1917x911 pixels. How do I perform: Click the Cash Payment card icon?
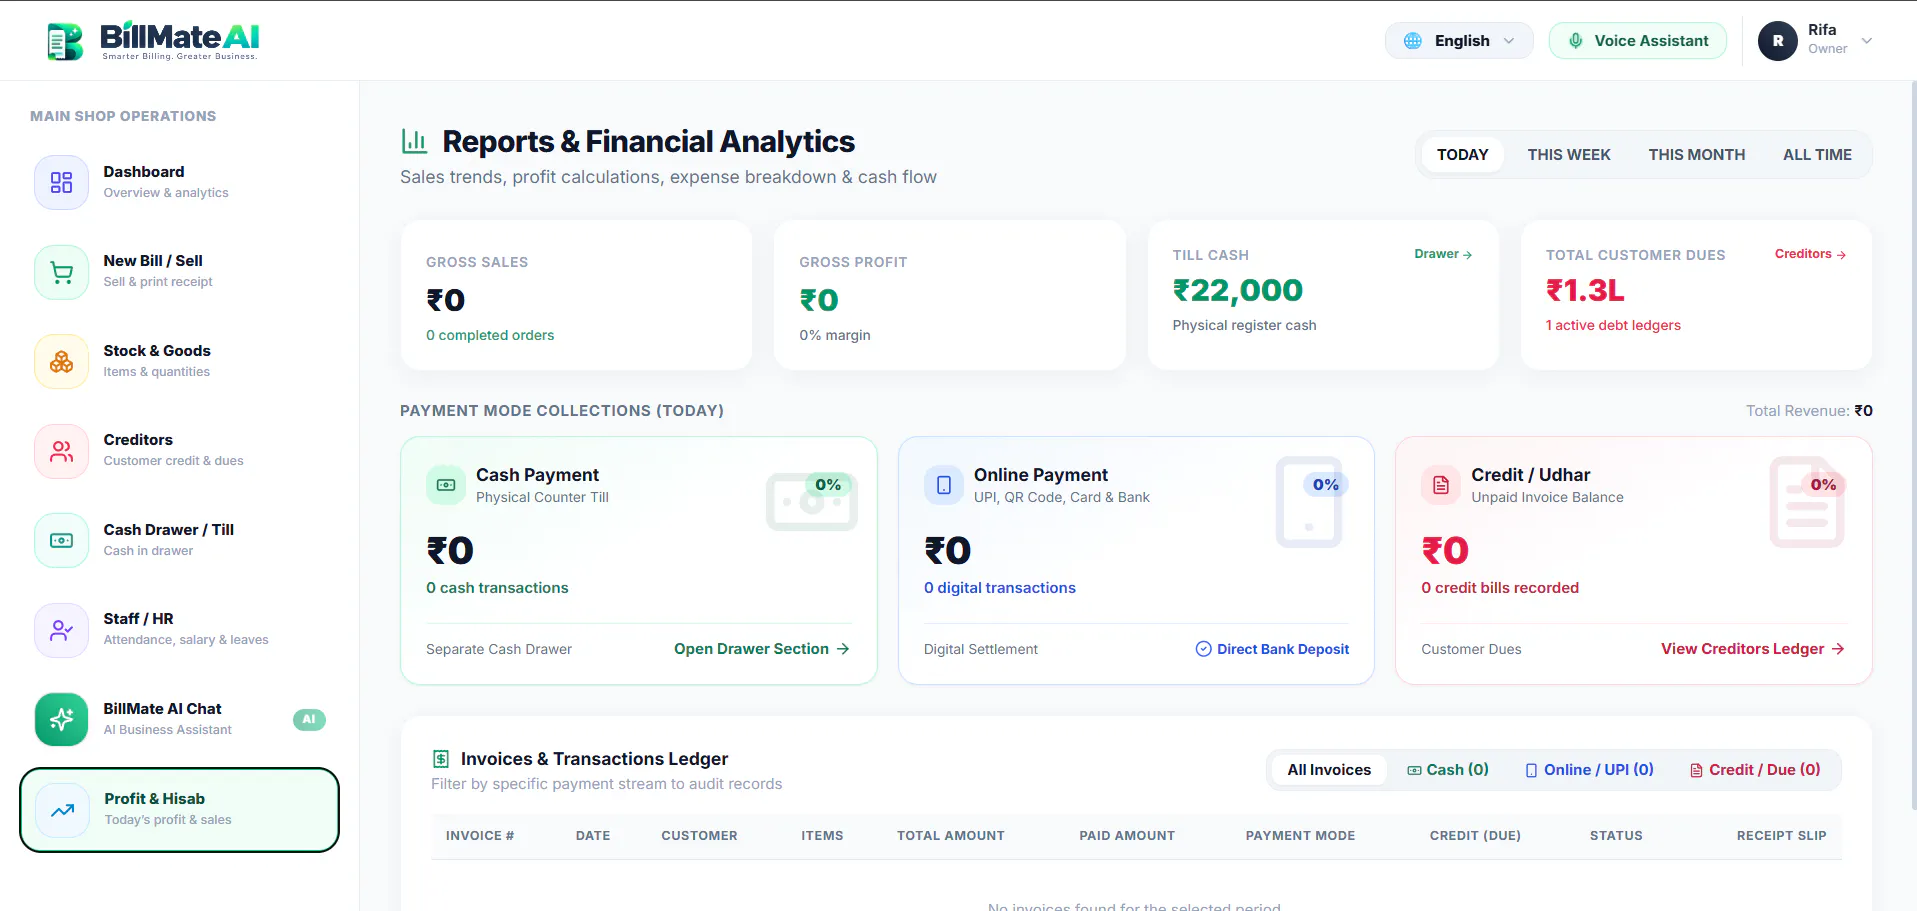(x=446, y=485)
